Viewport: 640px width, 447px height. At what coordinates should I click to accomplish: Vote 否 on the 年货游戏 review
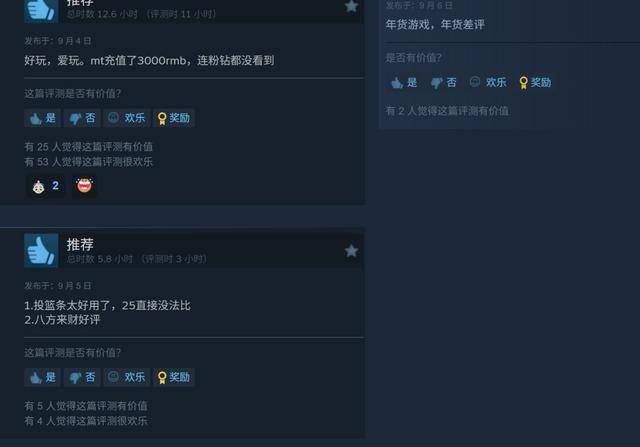point(444,82)
